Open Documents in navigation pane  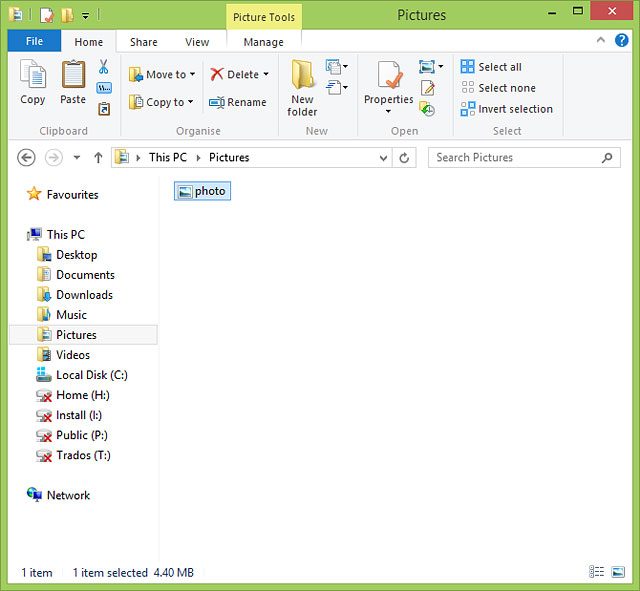pyautogui.click(x=76, y=275)
